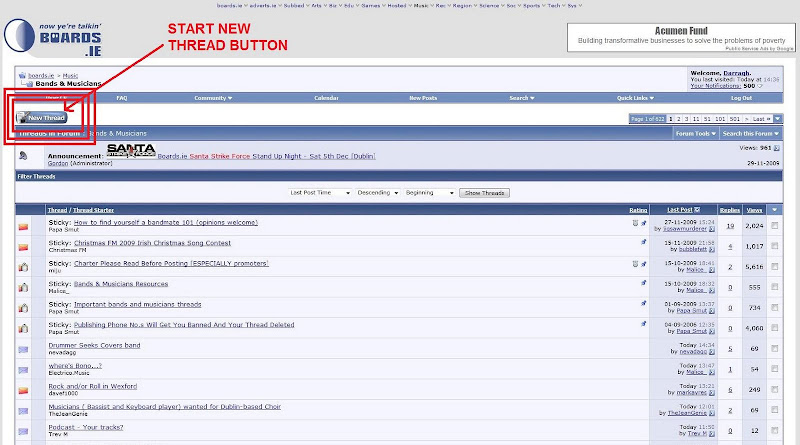Tick checkbox for Rock and/or Roll in Wexford

point(774,389)
